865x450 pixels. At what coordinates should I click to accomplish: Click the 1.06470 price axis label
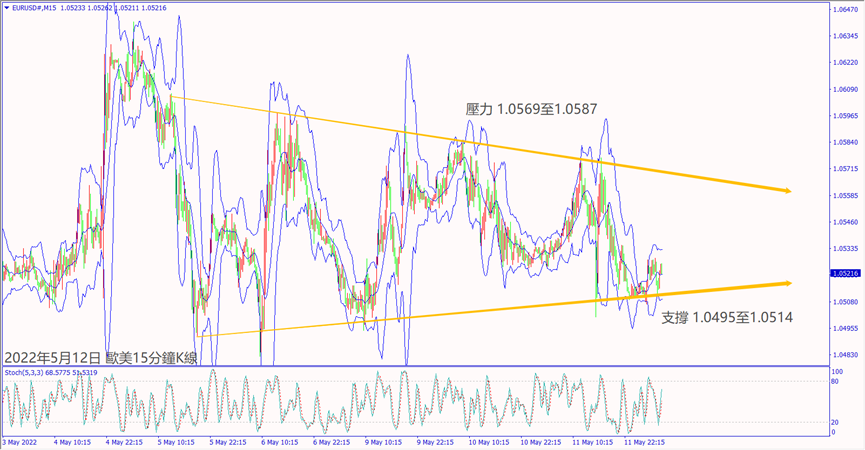[x=845, y=9]
